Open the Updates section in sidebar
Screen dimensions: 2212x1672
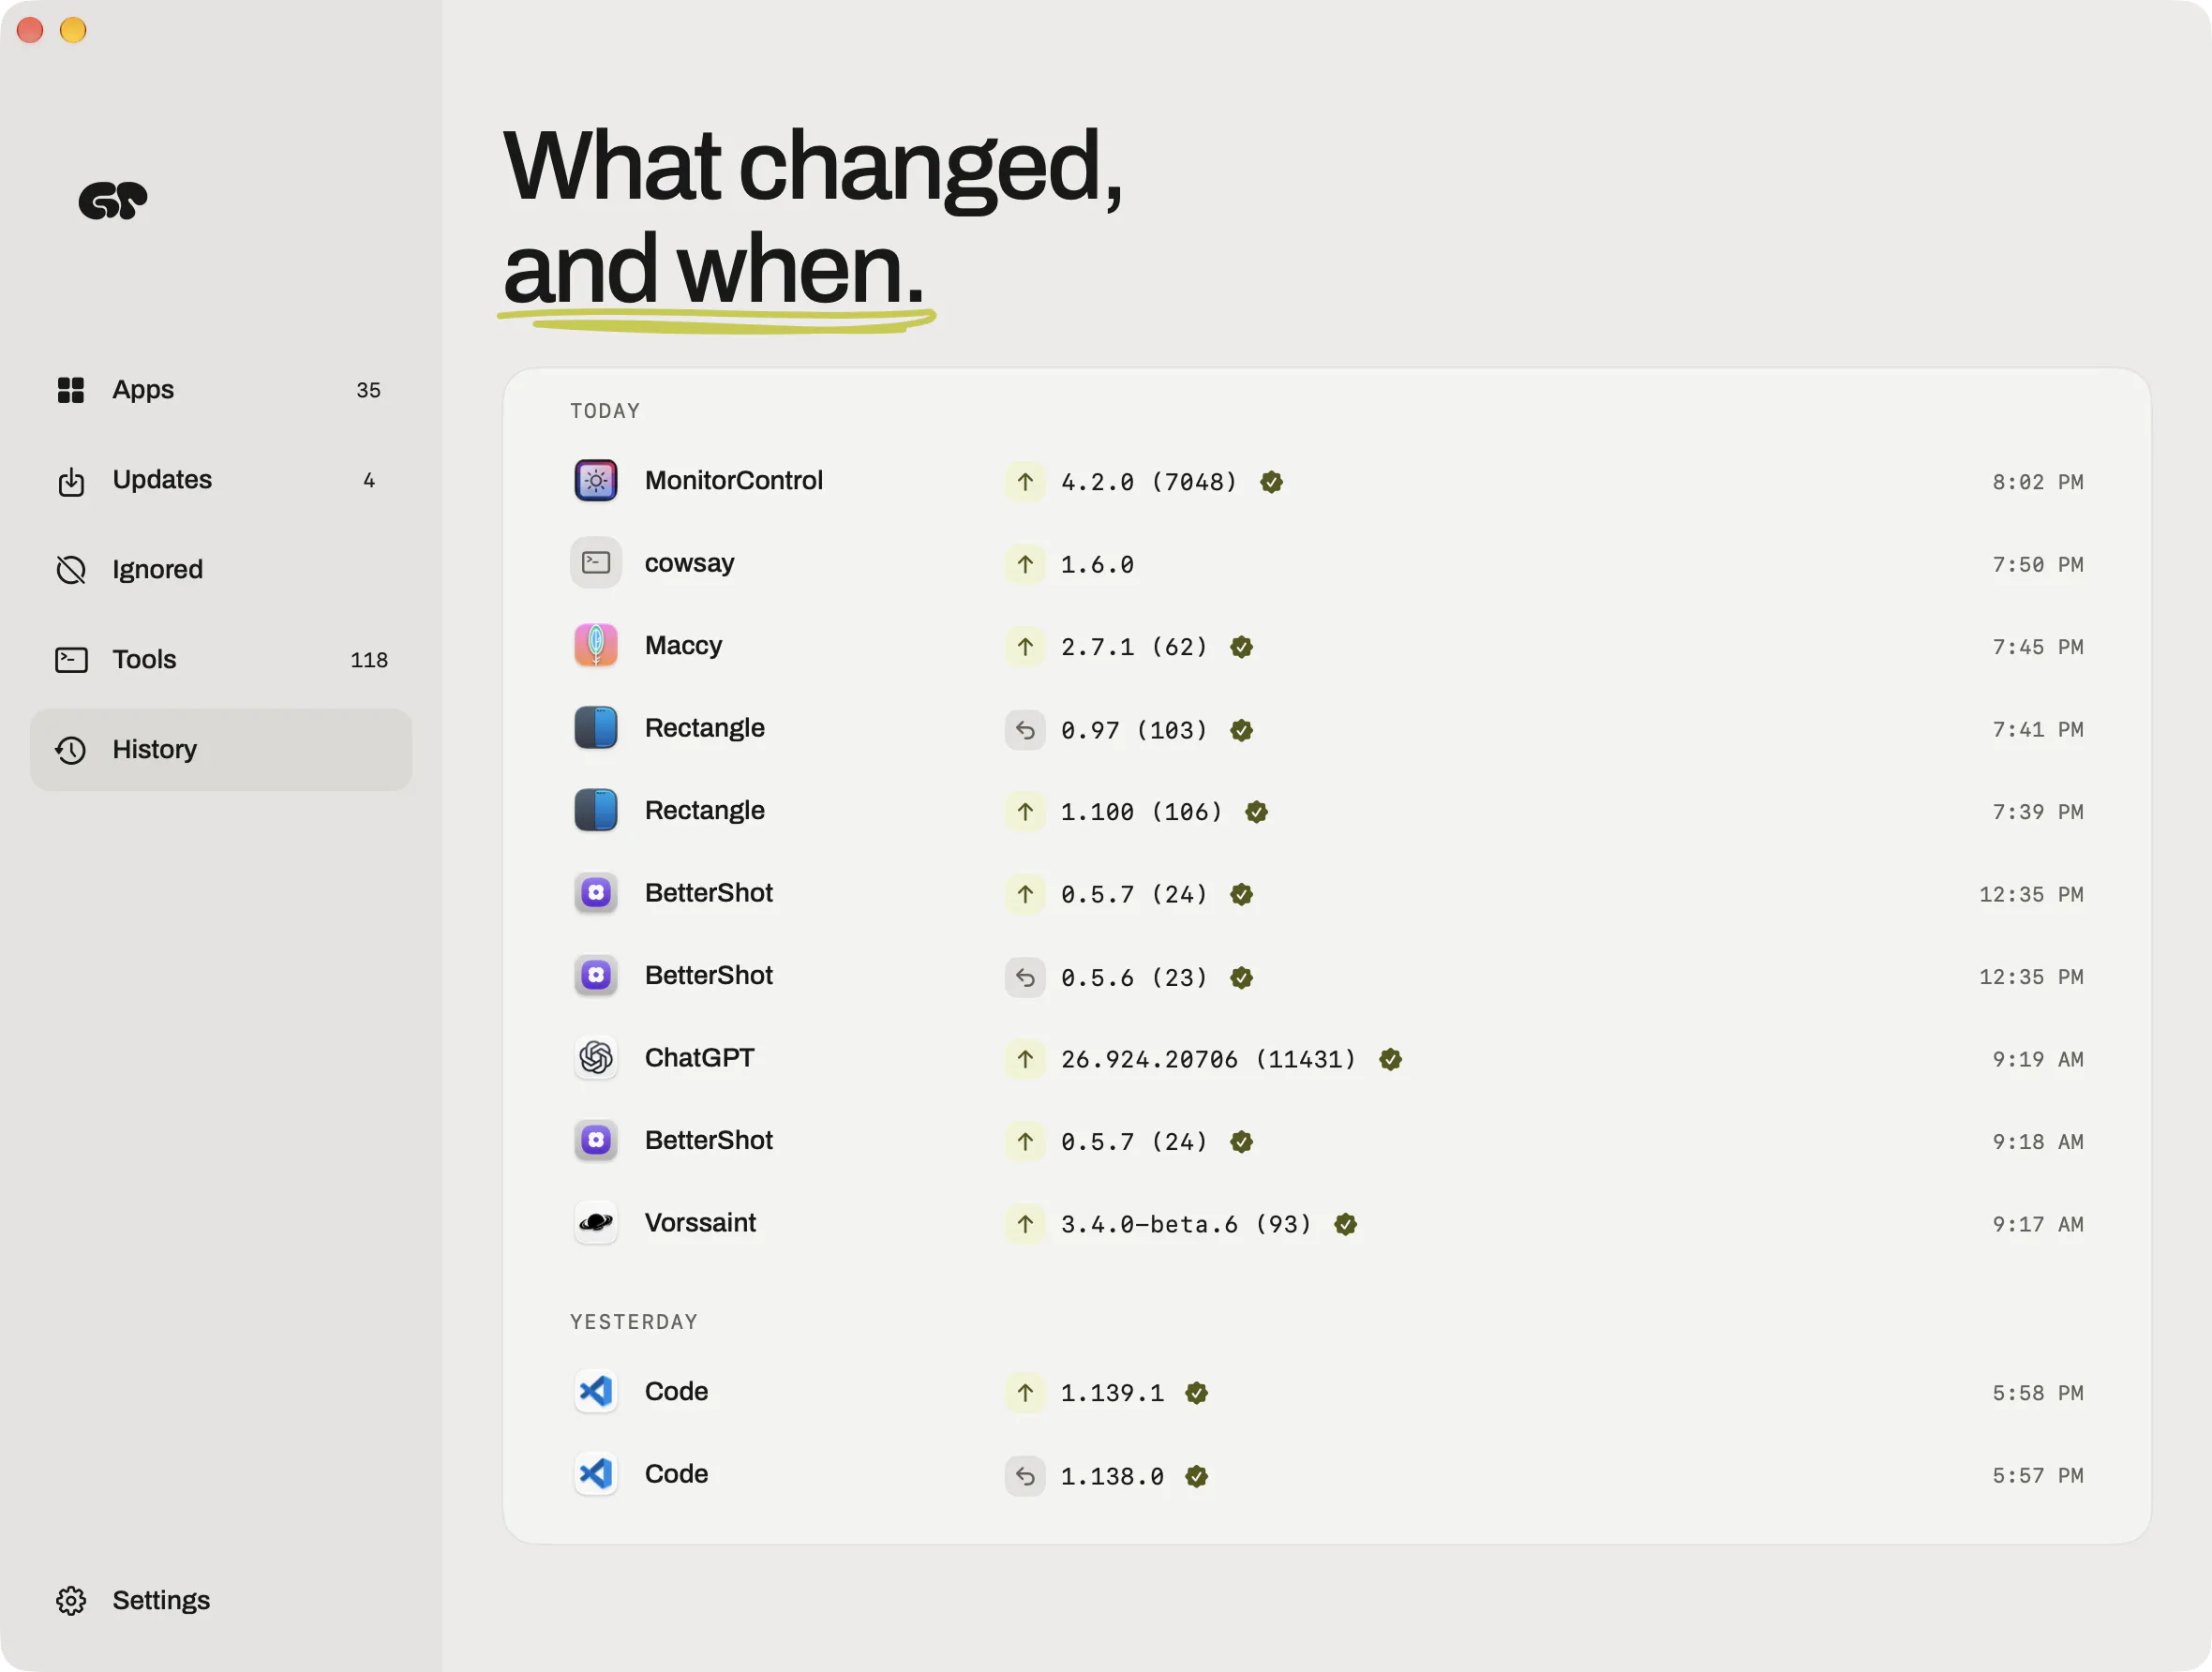(x=220, y=480)
